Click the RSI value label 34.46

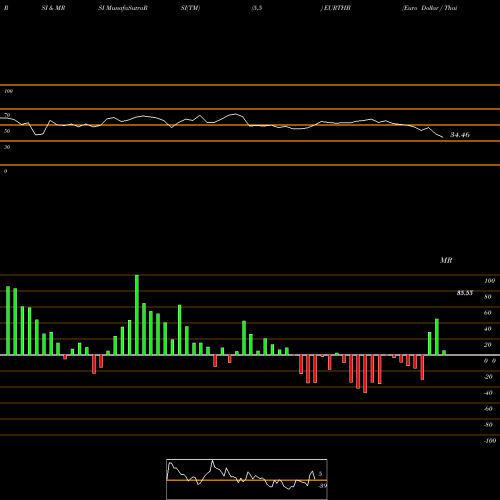pyautogui.click(x=460, y=135)
